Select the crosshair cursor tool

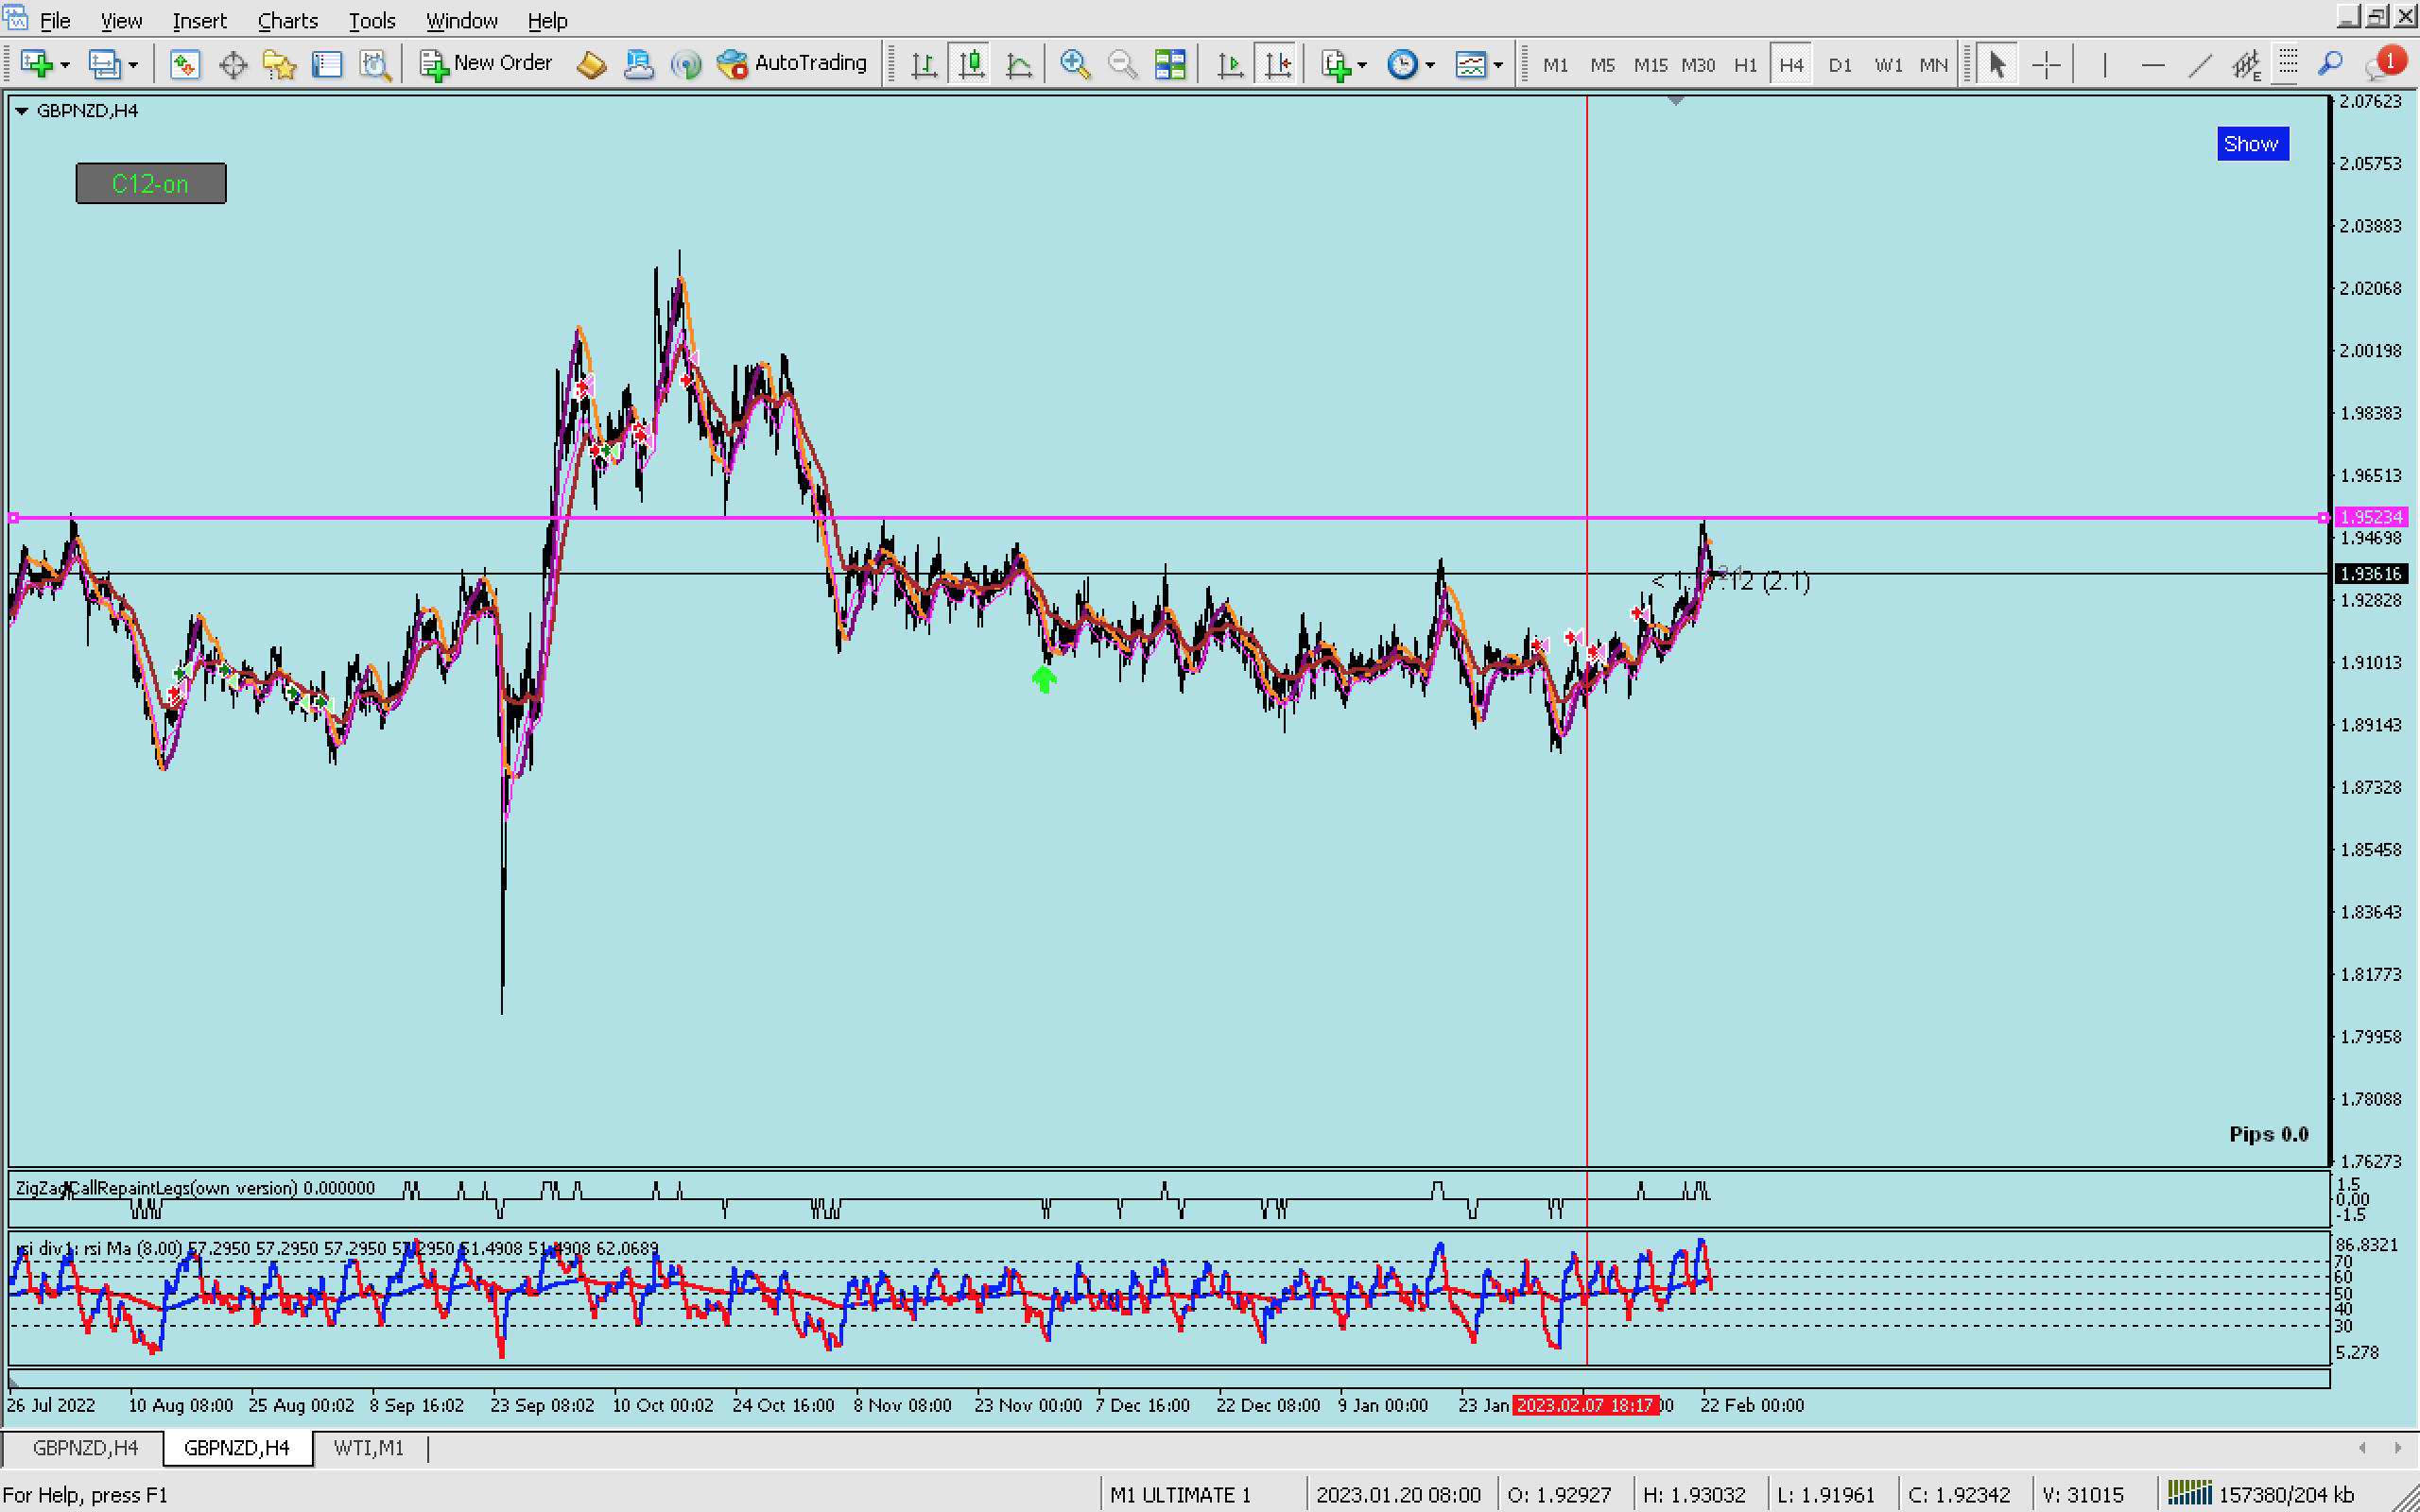pyautogui.click(x=2046, y=64)
